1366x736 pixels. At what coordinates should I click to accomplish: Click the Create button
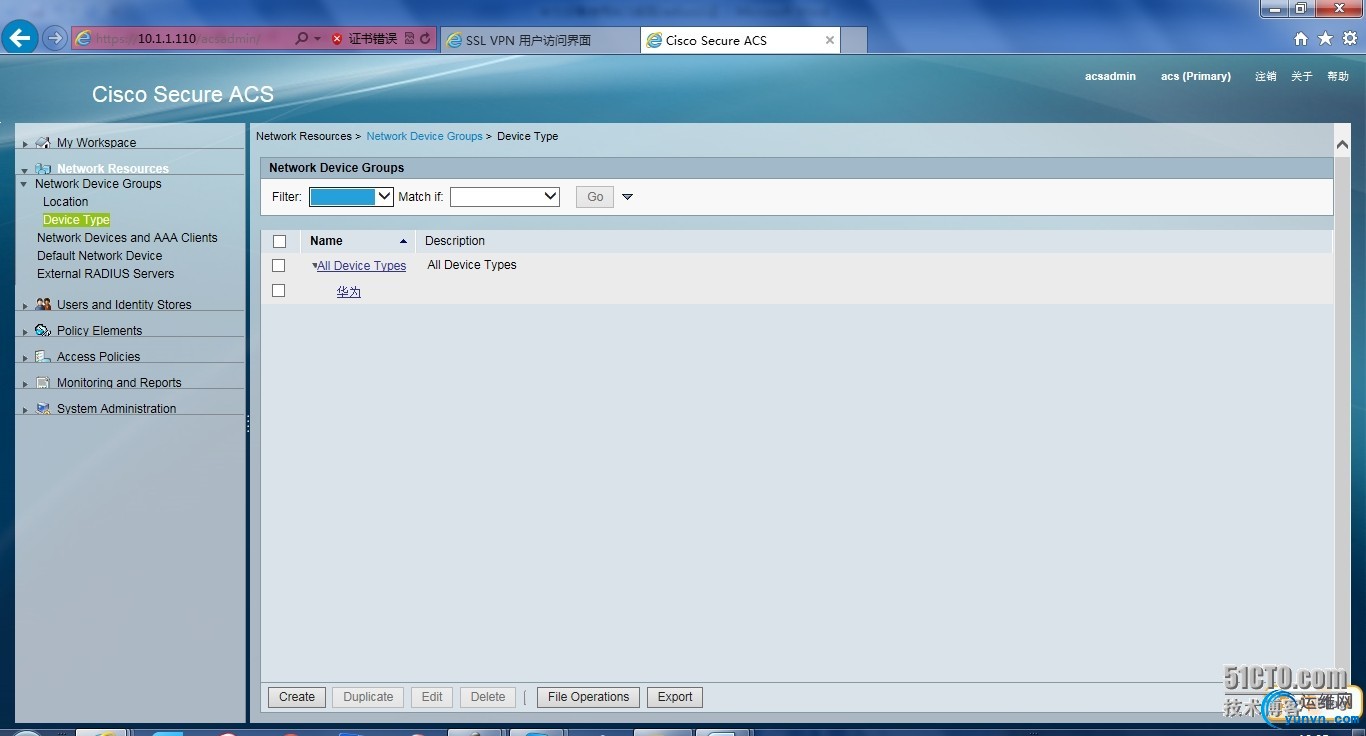click(297, 697)
